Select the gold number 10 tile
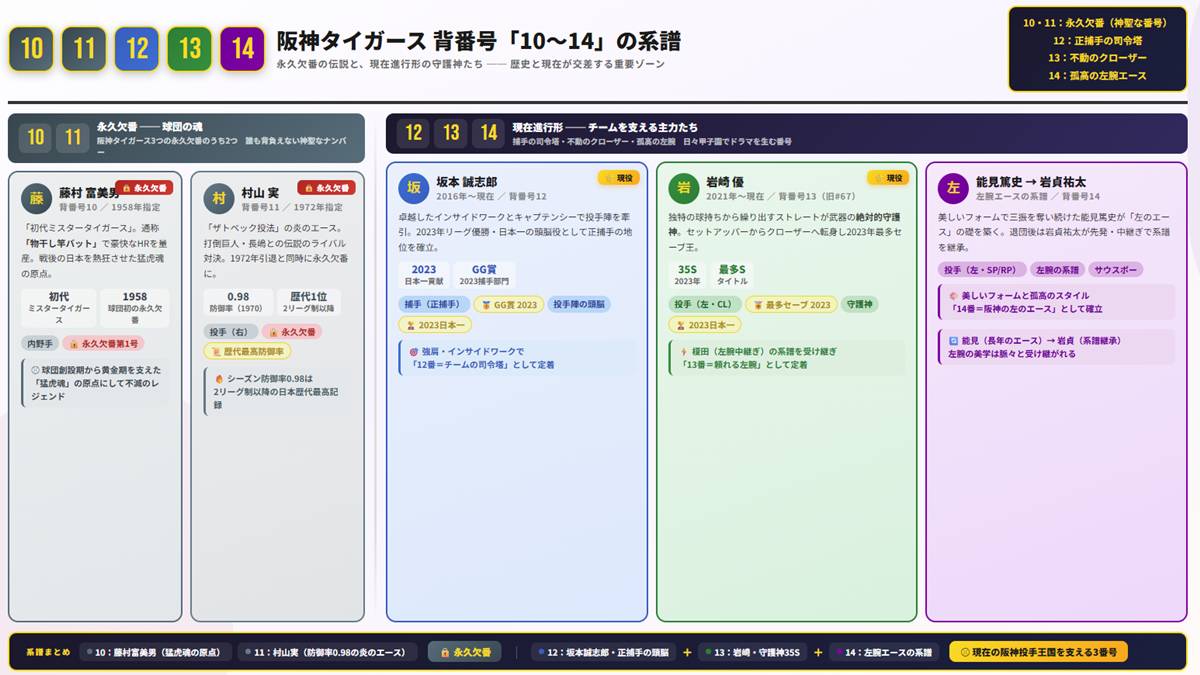Image resolution: width=1200 pixels, height=675 pixels. [31, 46]
